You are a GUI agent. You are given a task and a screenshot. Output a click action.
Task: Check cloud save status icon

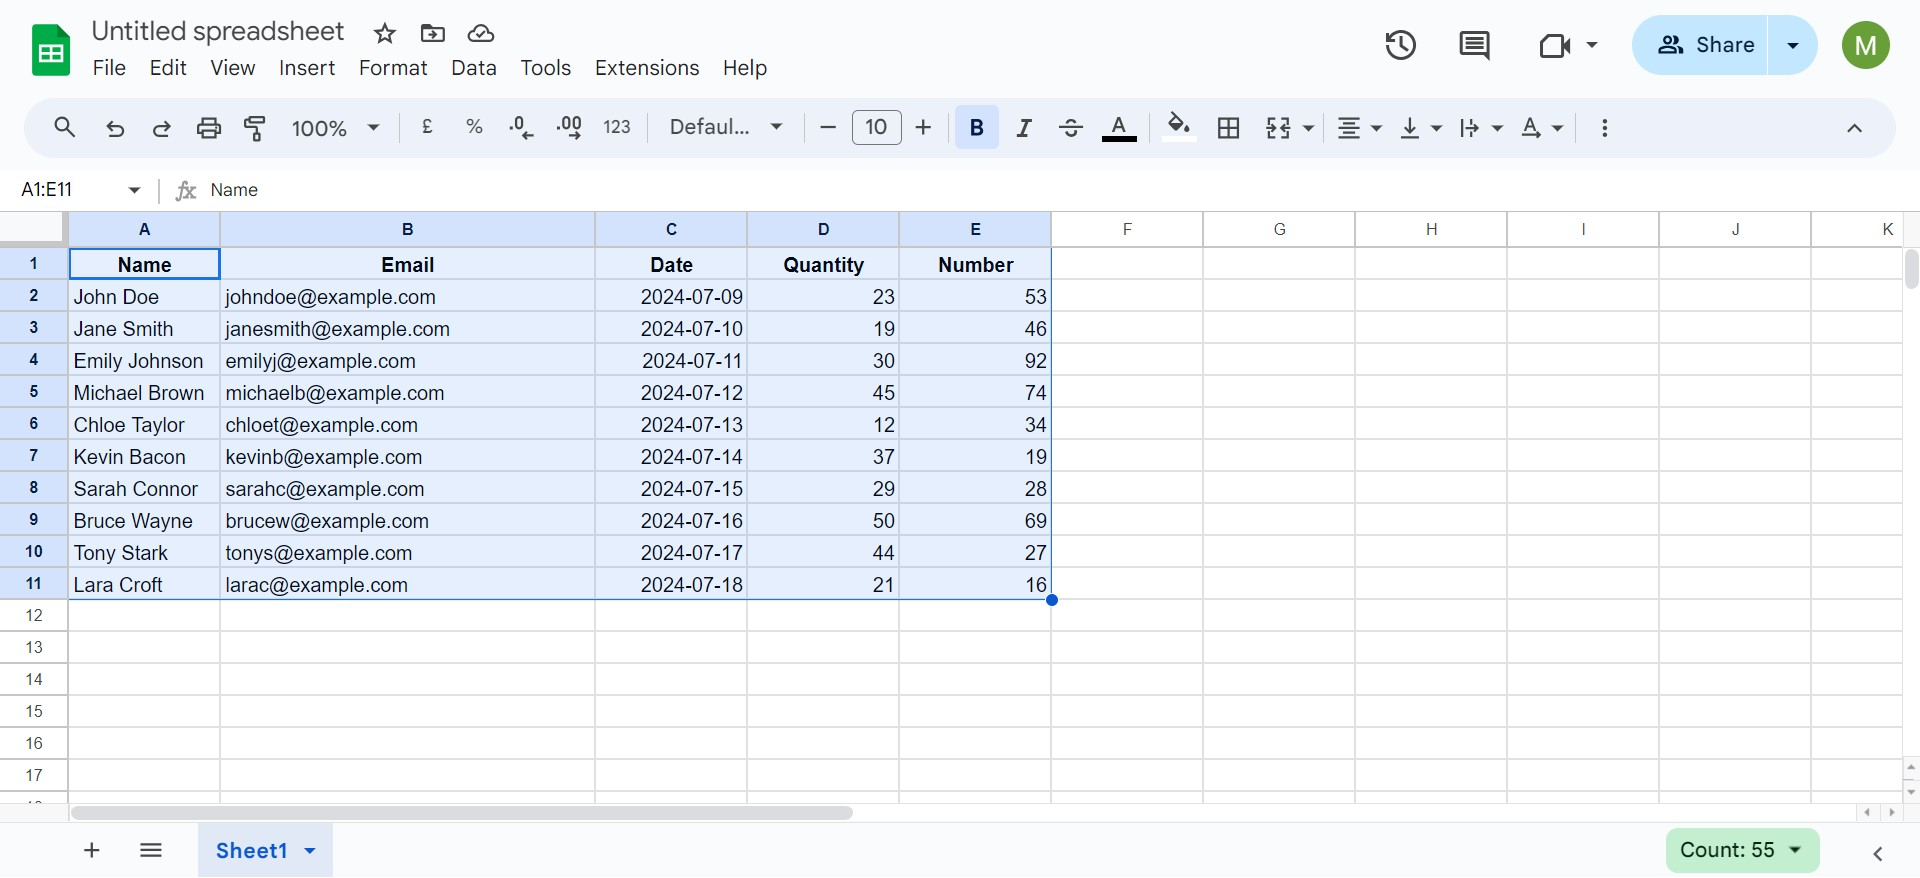tap(481, 34)
